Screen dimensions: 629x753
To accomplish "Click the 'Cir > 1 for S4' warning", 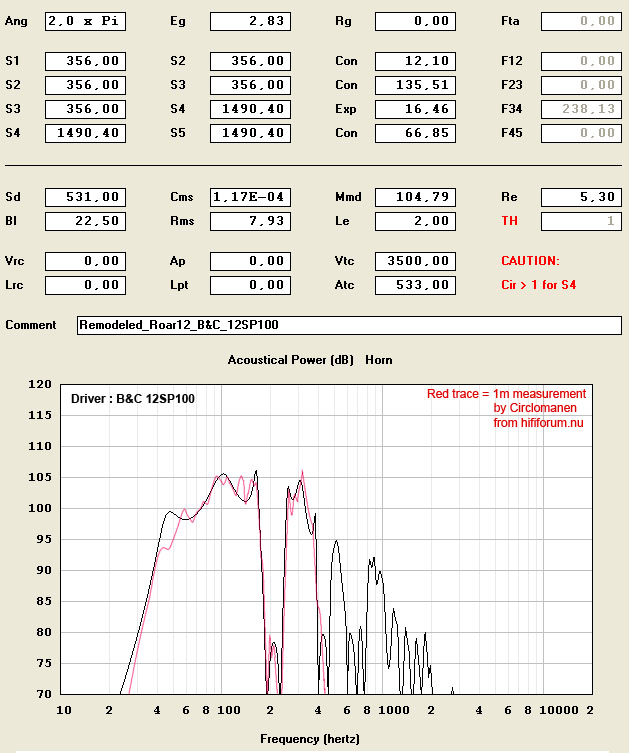I will pos(538,285).
